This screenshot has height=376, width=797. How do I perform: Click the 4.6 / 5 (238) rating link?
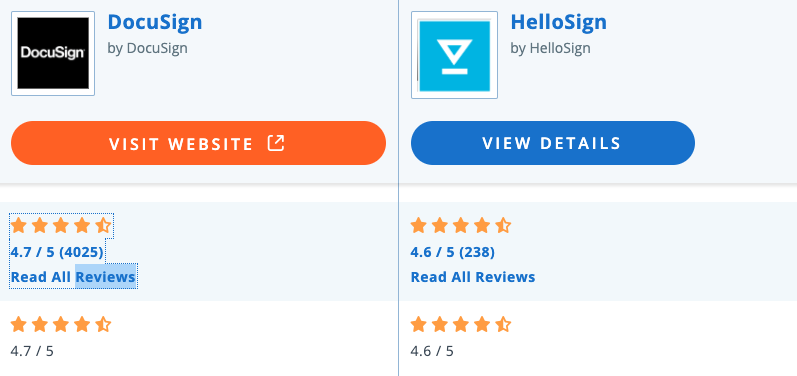(x=453, y=252)
